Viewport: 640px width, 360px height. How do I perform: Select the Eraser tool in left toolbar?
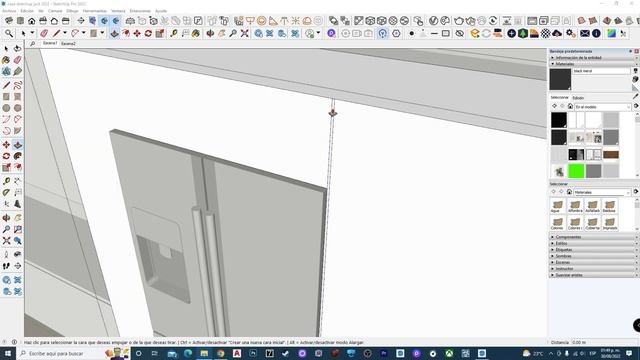pyautogui.click(x=18, y=60)
